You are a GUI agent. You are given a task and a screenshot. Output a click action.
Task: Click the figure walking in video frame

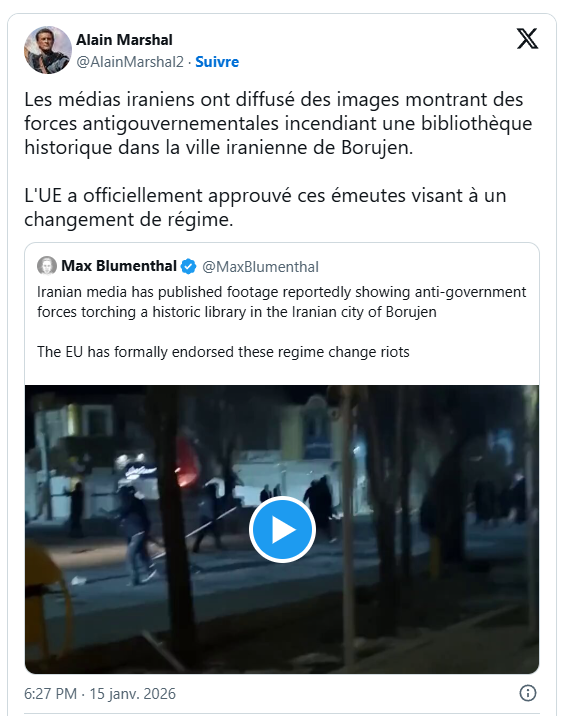click(x=136, y=535)
